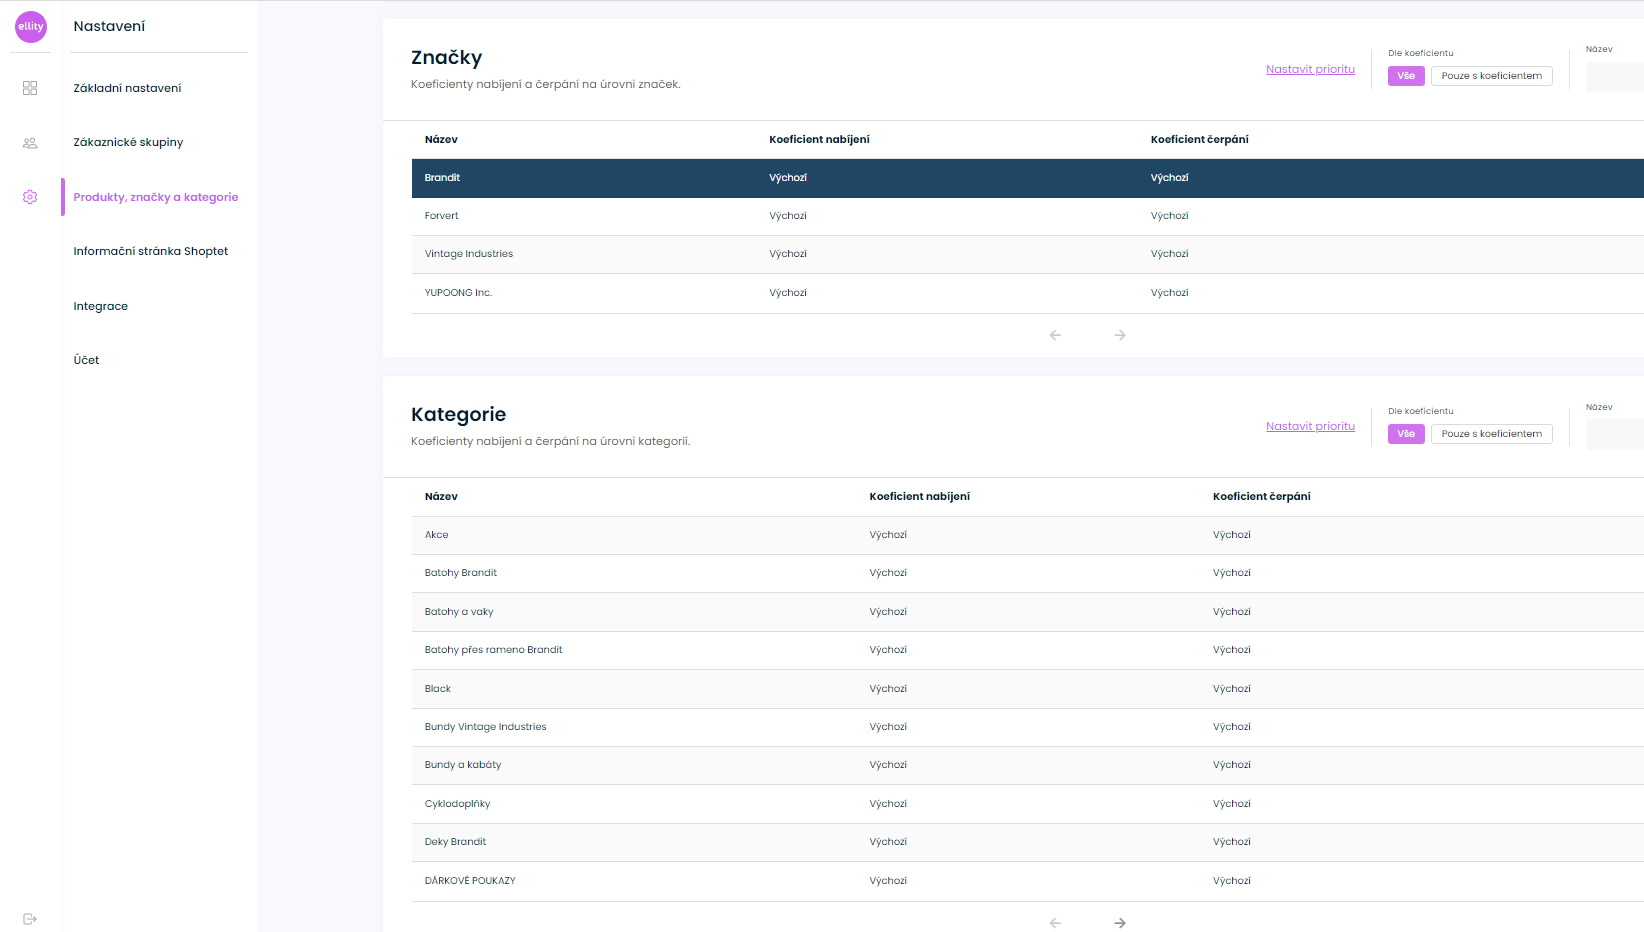
Task: Open the customers people icon in sidebar
Action: (x=30, y=143)
